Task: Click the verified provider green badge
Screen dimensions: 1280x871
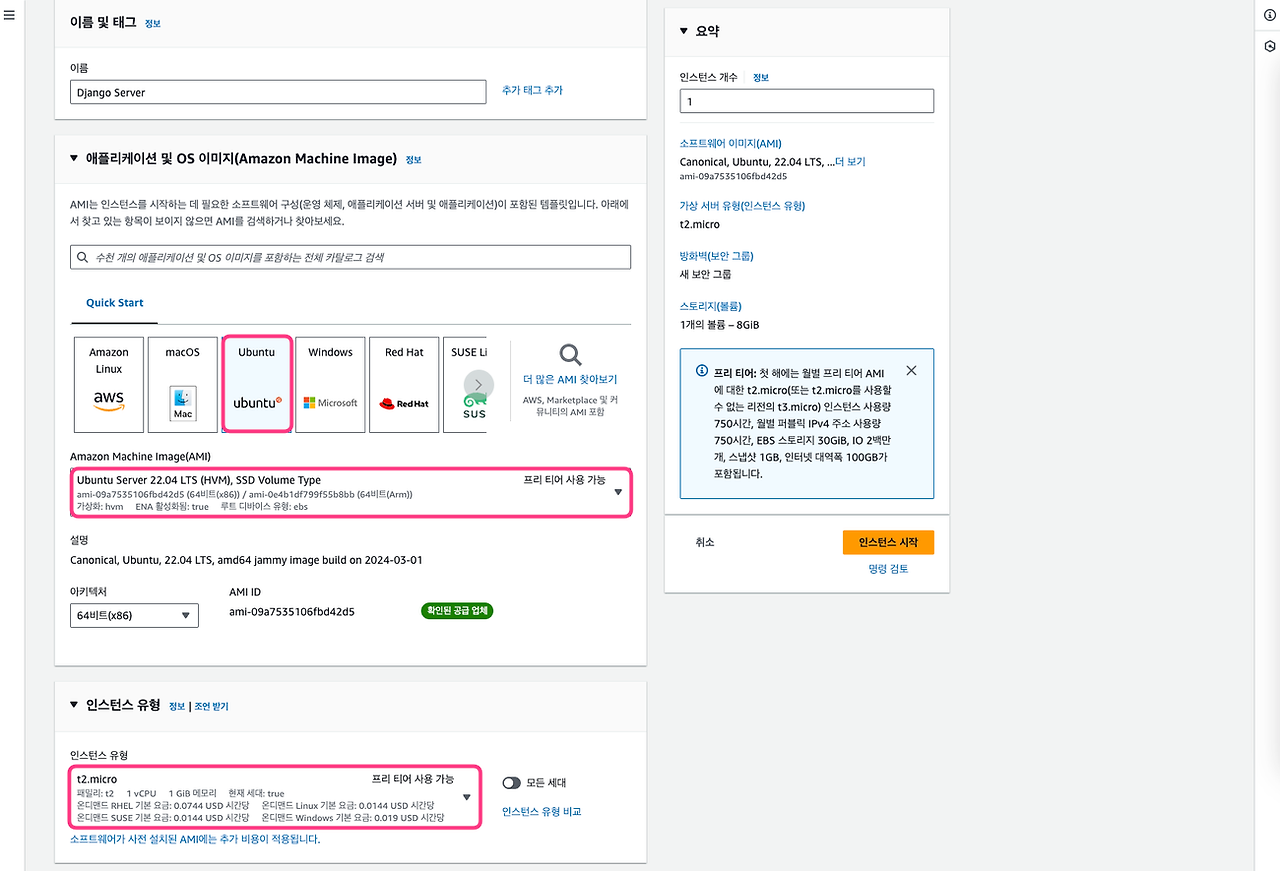Action: pos(457,611)
